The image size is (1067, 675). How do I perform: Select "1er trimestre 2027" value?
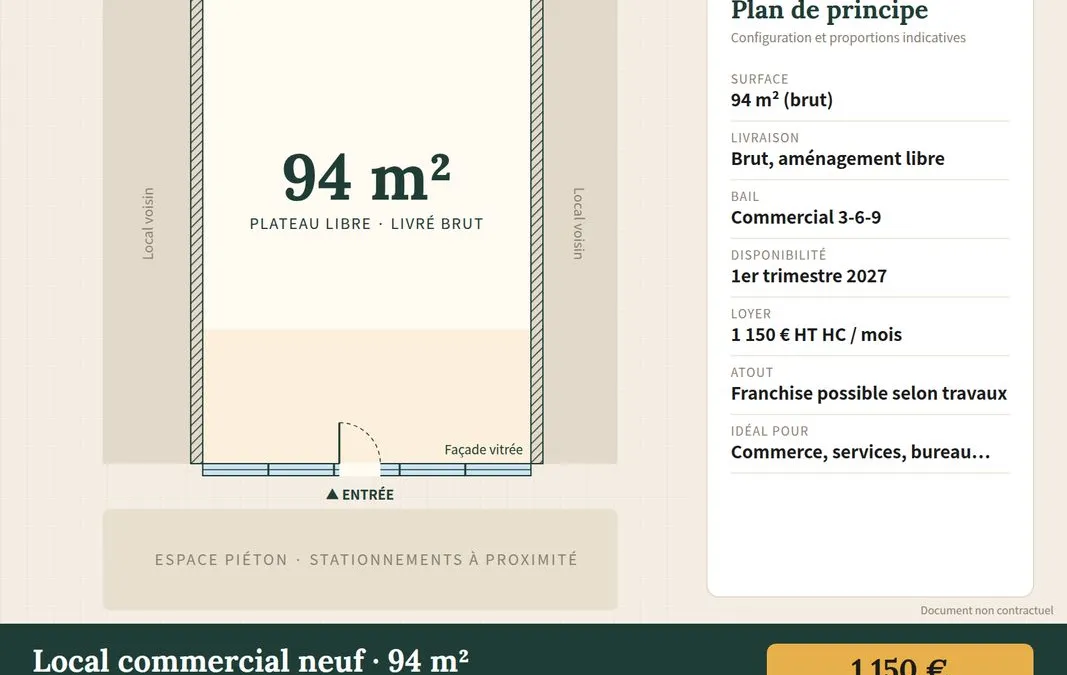tap(808, 276)
